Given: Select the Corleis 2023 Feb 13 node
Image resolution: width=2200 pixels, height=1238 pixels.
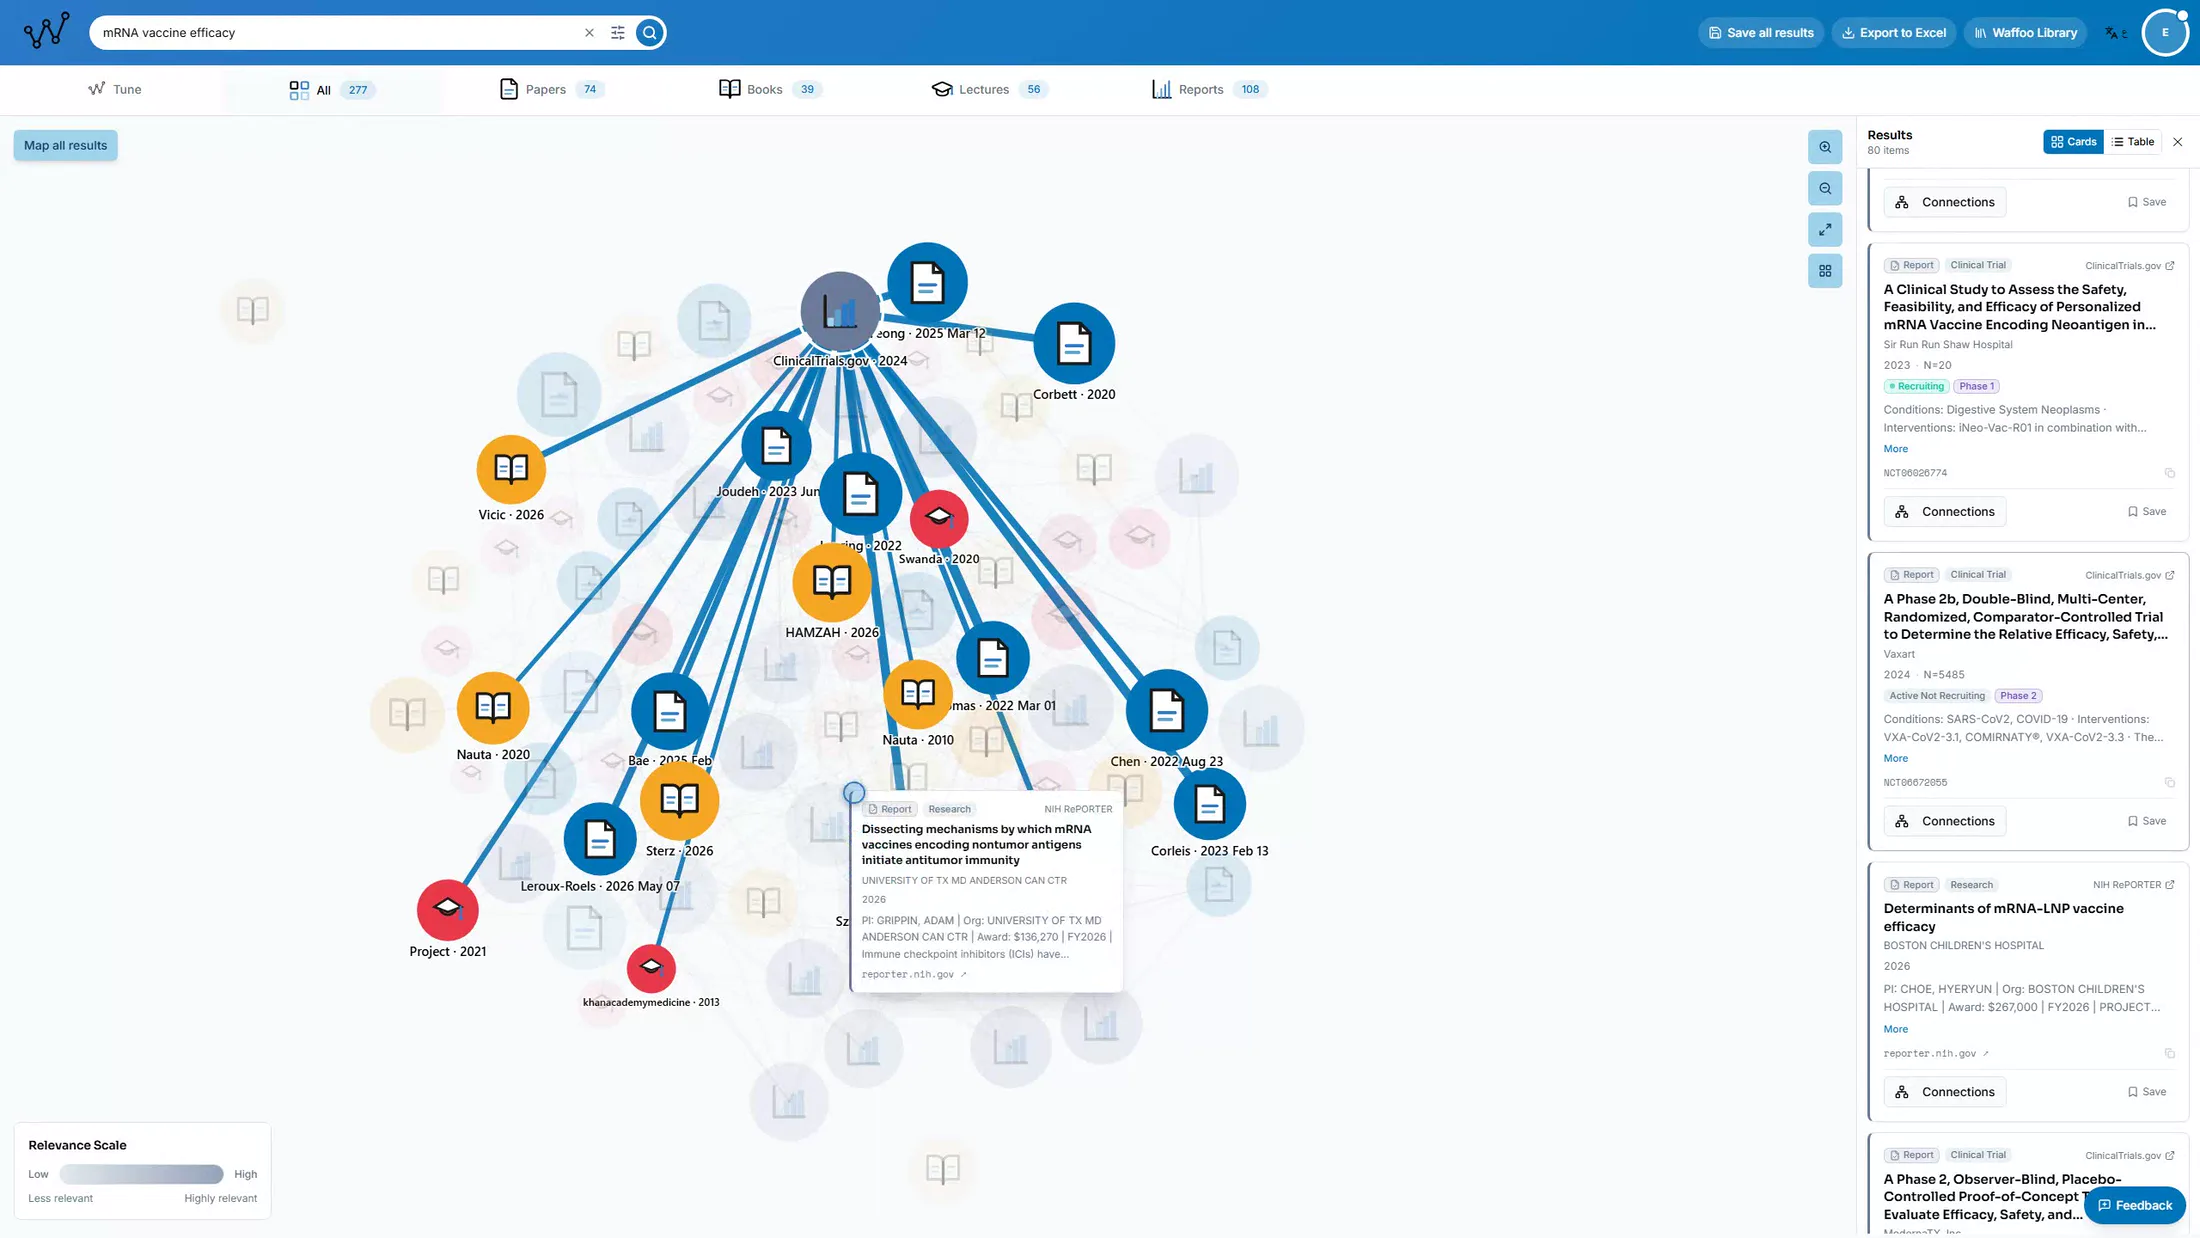Looking at the screenshot, I should tap(1209, 804).
